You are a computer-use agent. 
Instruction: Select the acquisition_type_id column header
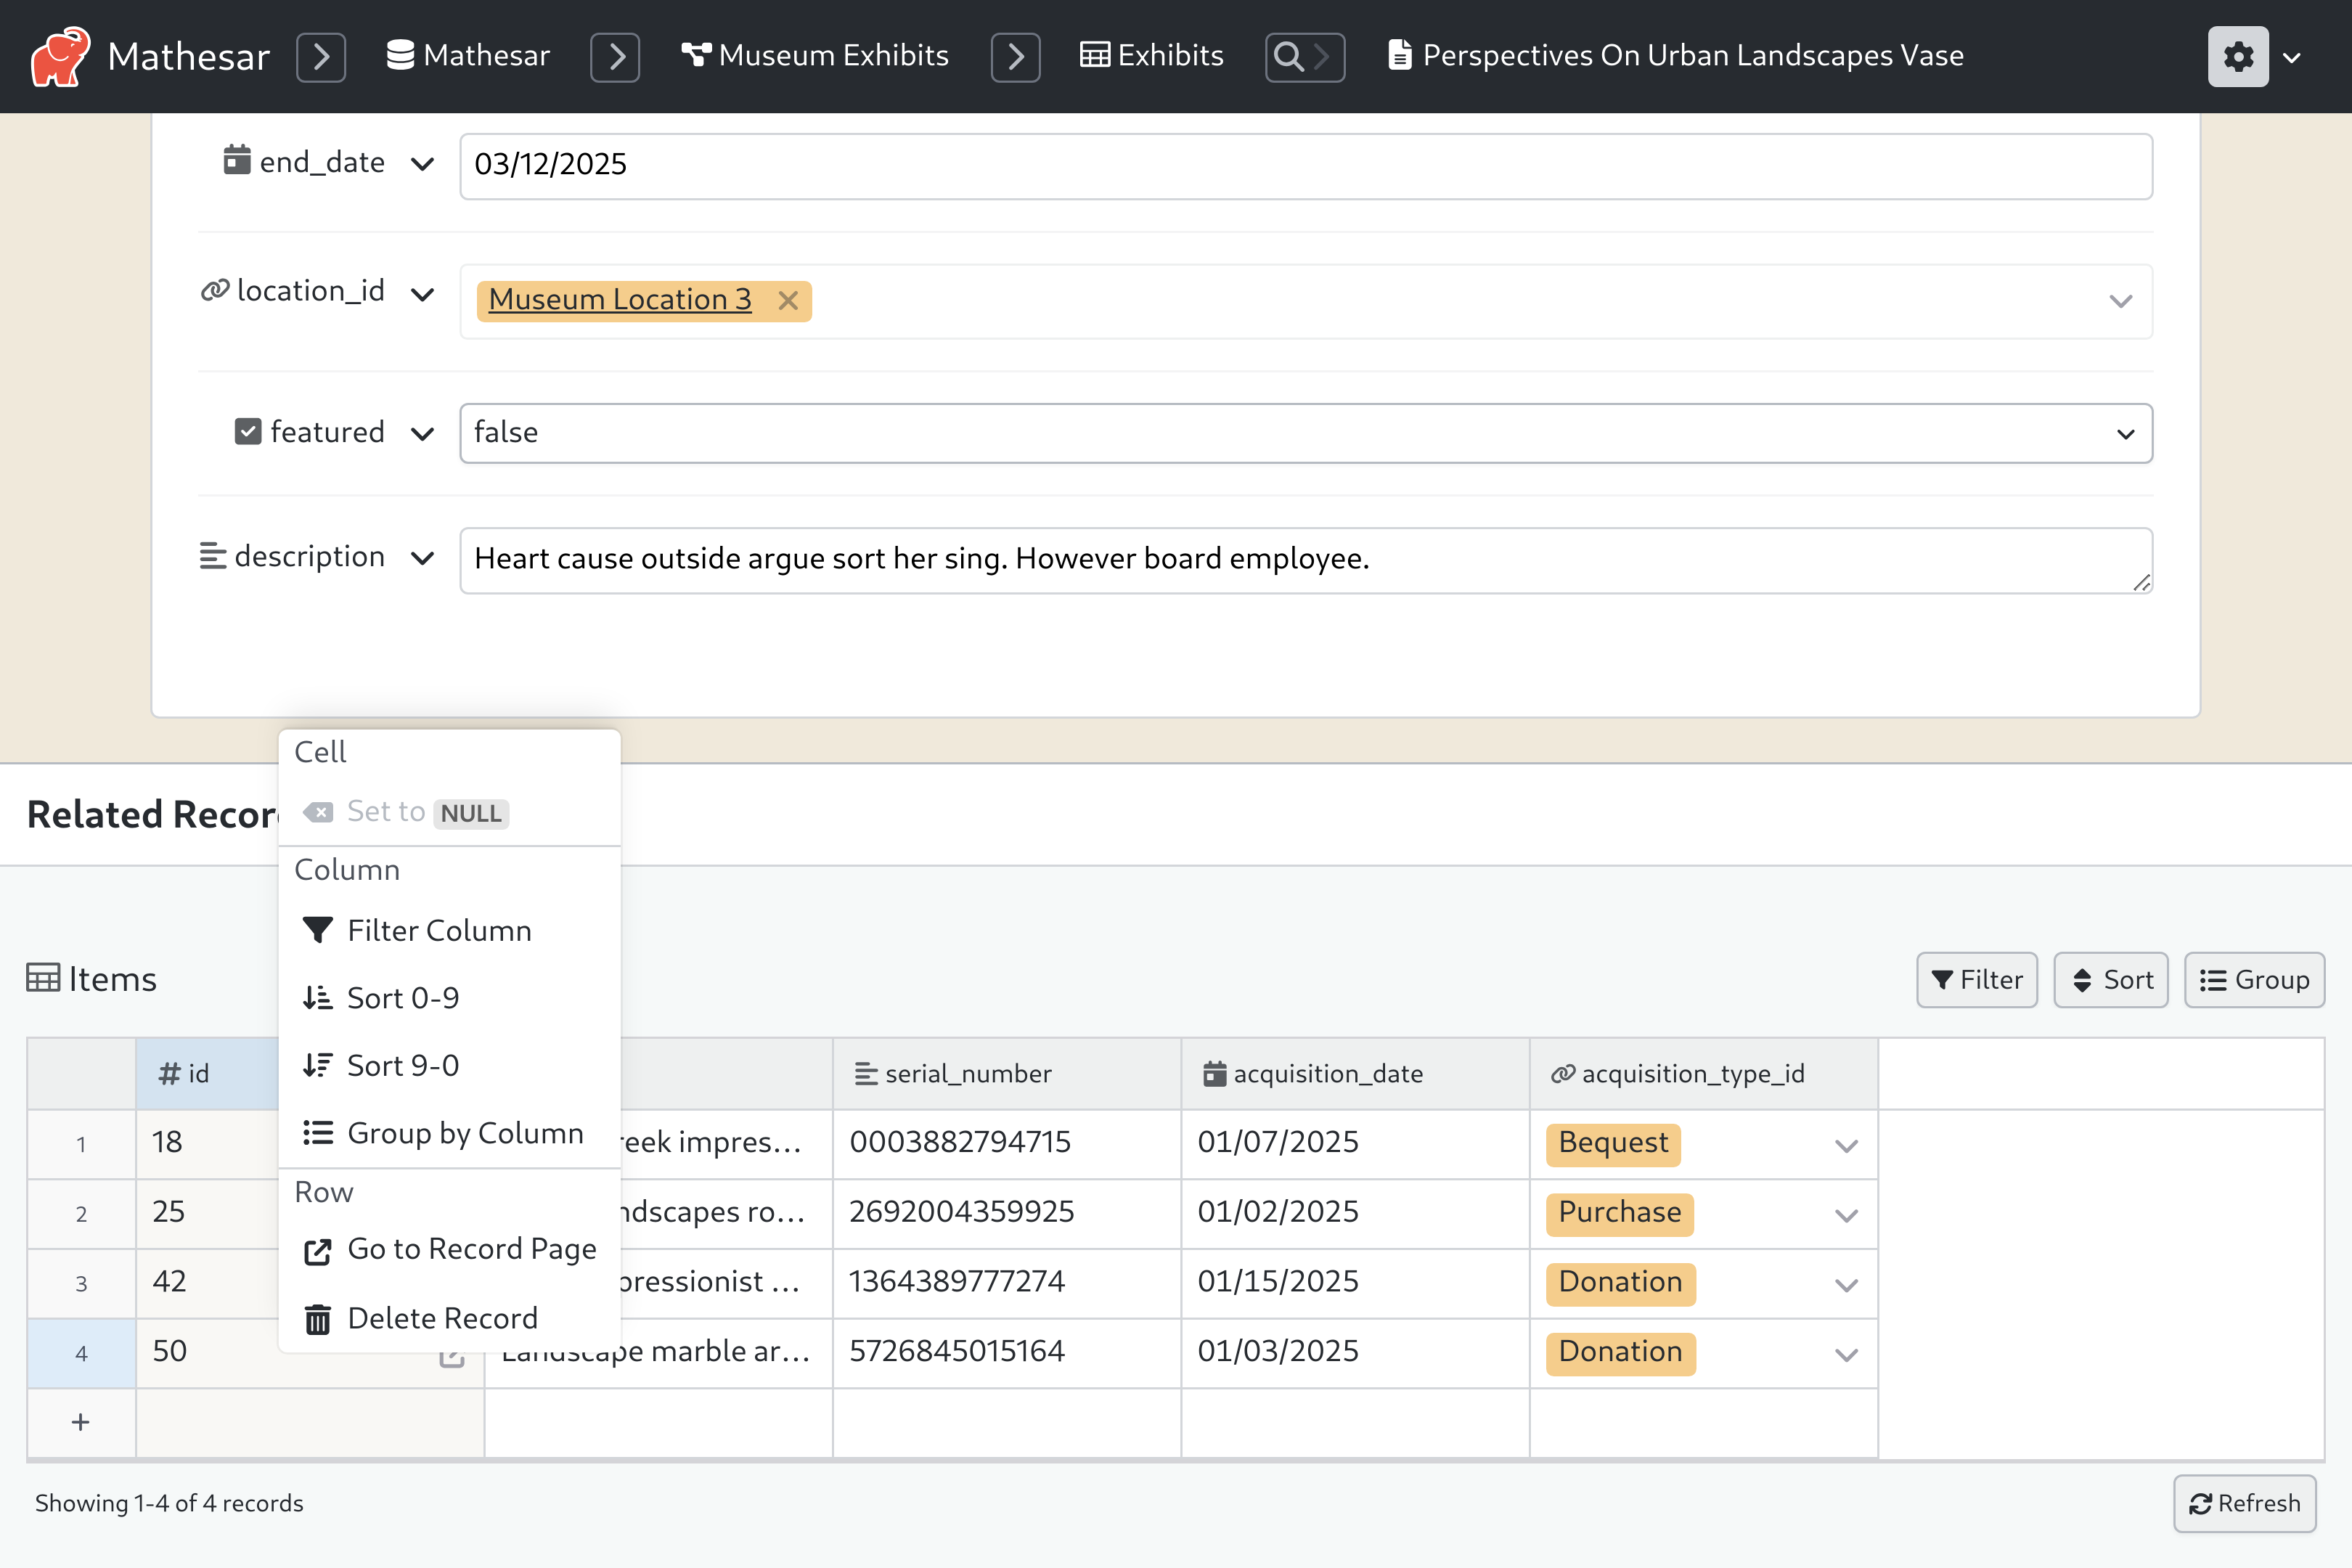click(1703, 1074)
